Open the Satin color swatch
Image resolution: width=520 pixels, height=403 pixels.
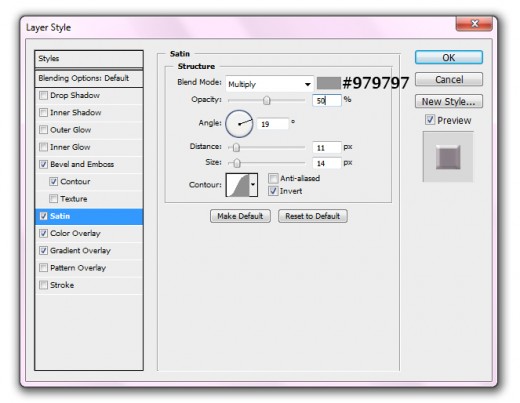point(328,83)
